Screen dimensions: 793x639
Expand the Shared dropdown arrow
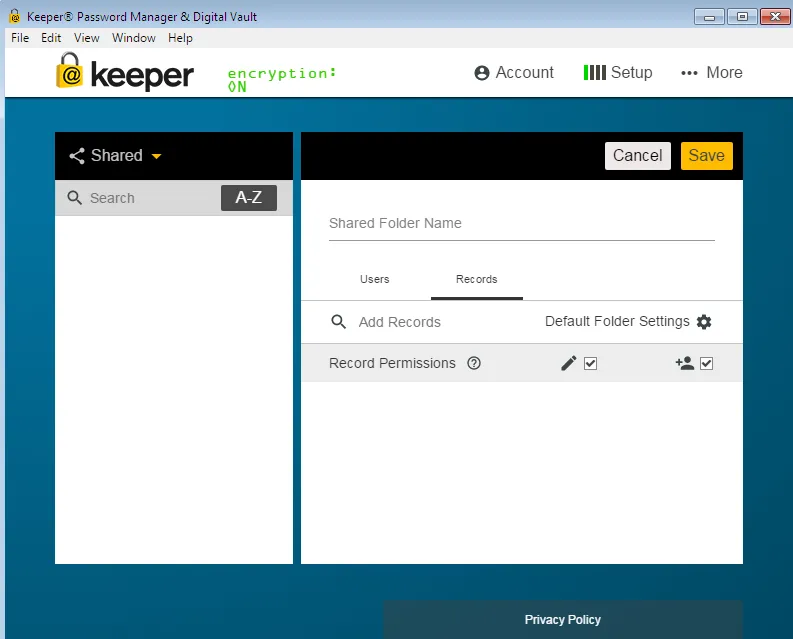pos(156,156)
